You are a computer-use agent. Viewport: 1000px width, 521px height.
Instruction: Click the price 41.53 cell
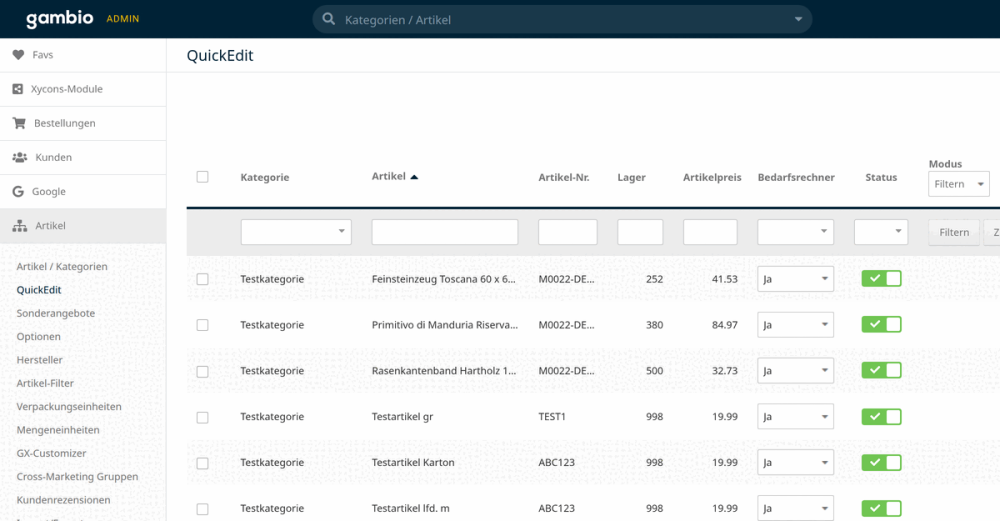point(724,279)
